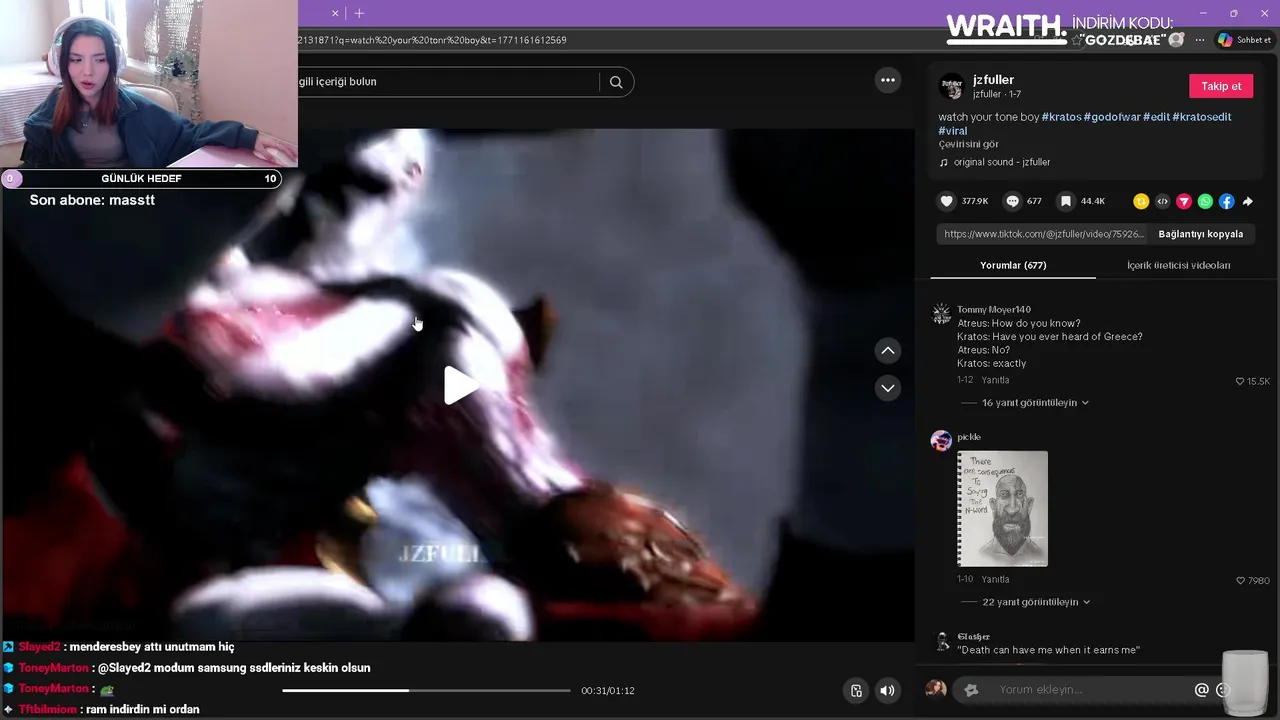Viewport: 1280px width, 720px height.
Task: Reply to Tommy Moyer140's comment
Action: [995, 380]
